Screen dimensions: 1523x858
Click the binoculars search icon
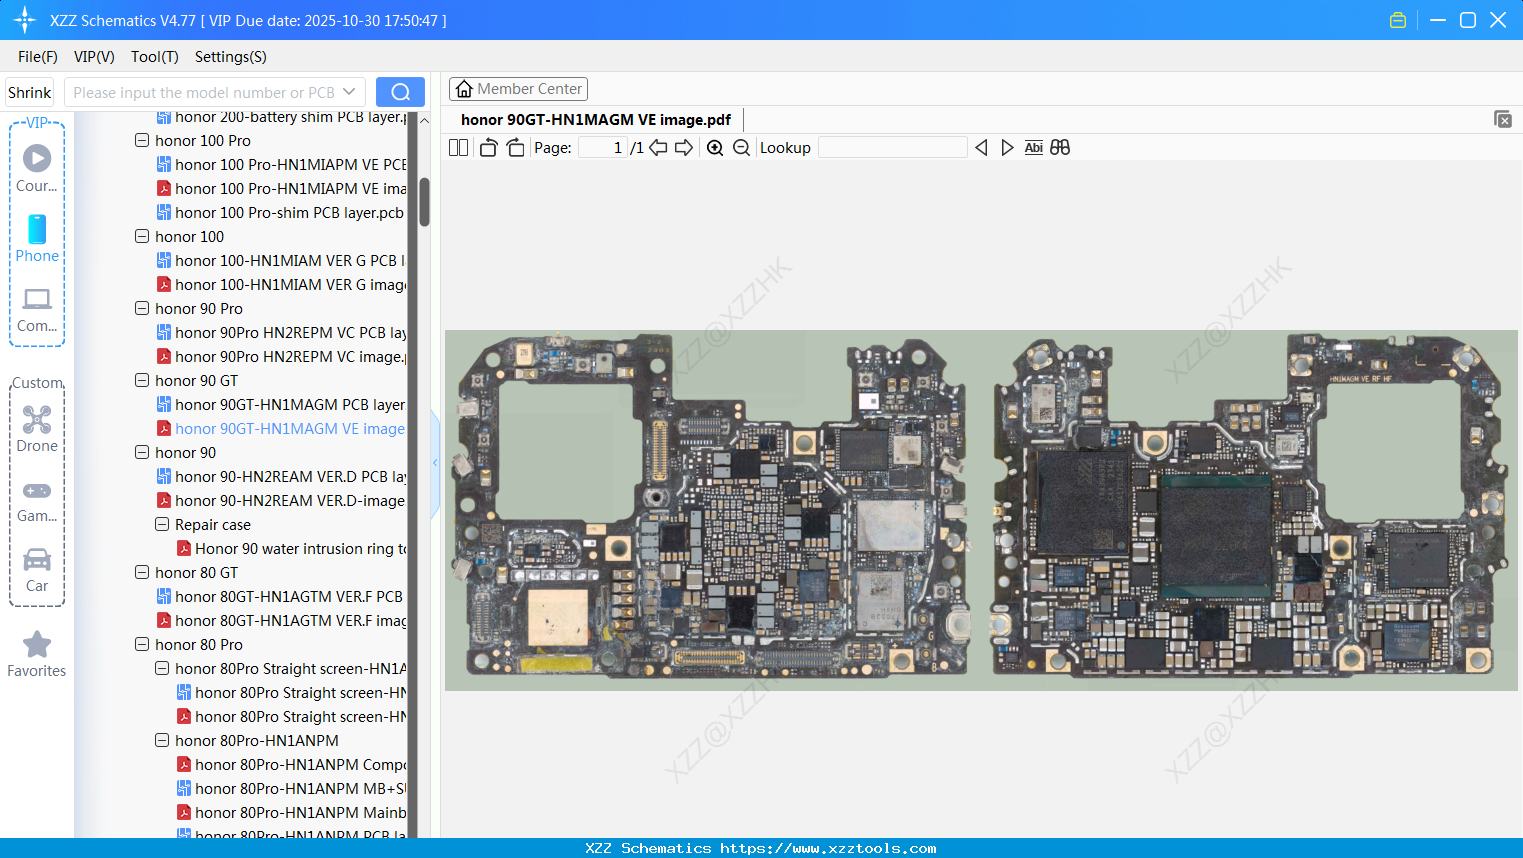pos(1060,148)
